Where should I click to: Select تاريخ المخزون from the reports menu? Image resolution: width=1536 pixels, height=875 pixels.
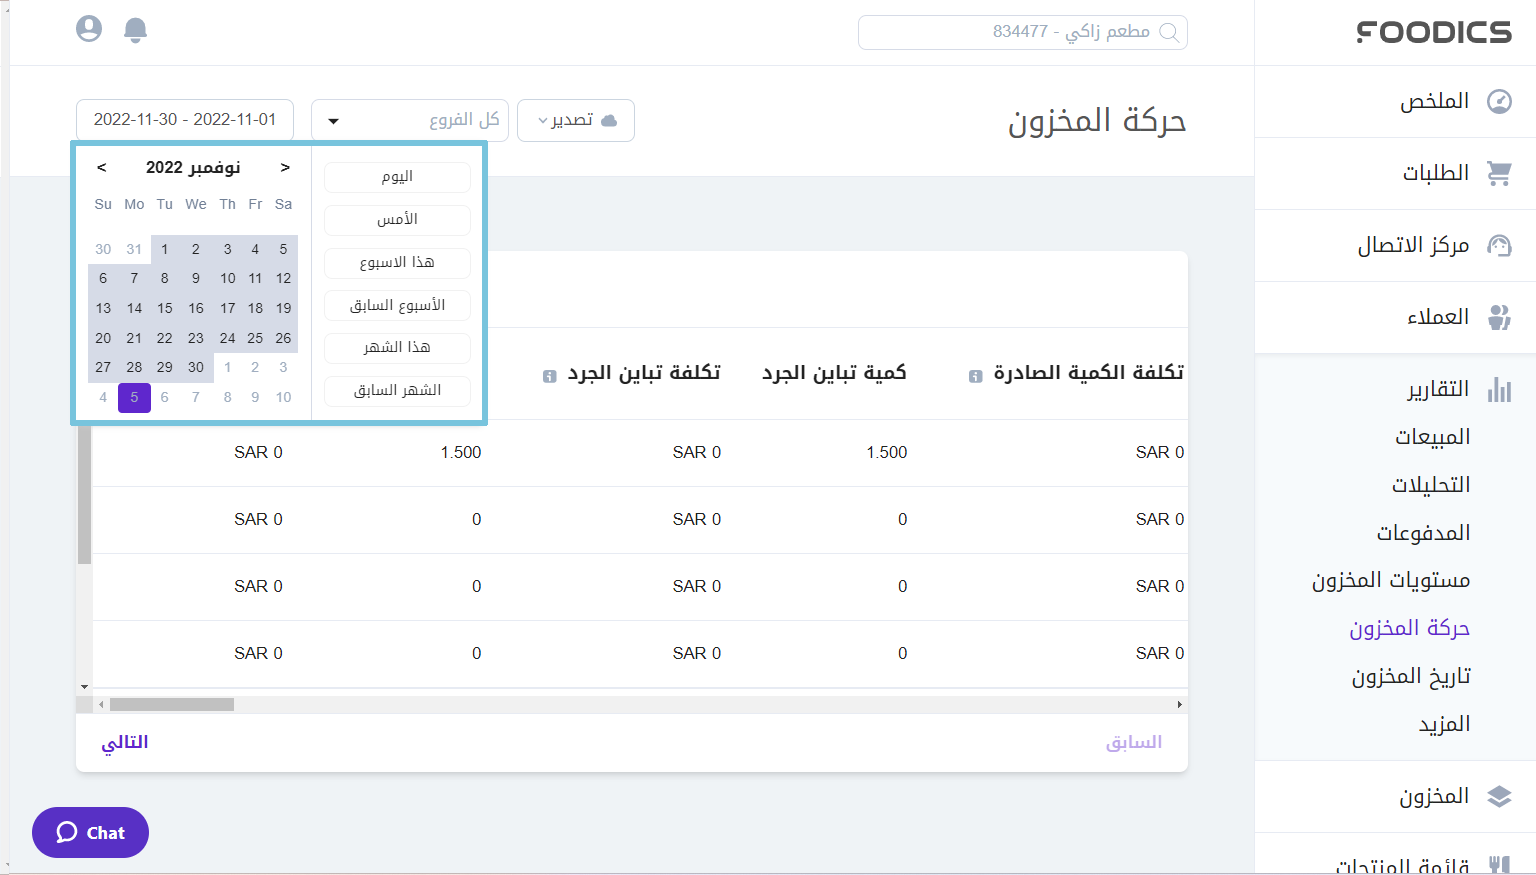pos(1411,675)
